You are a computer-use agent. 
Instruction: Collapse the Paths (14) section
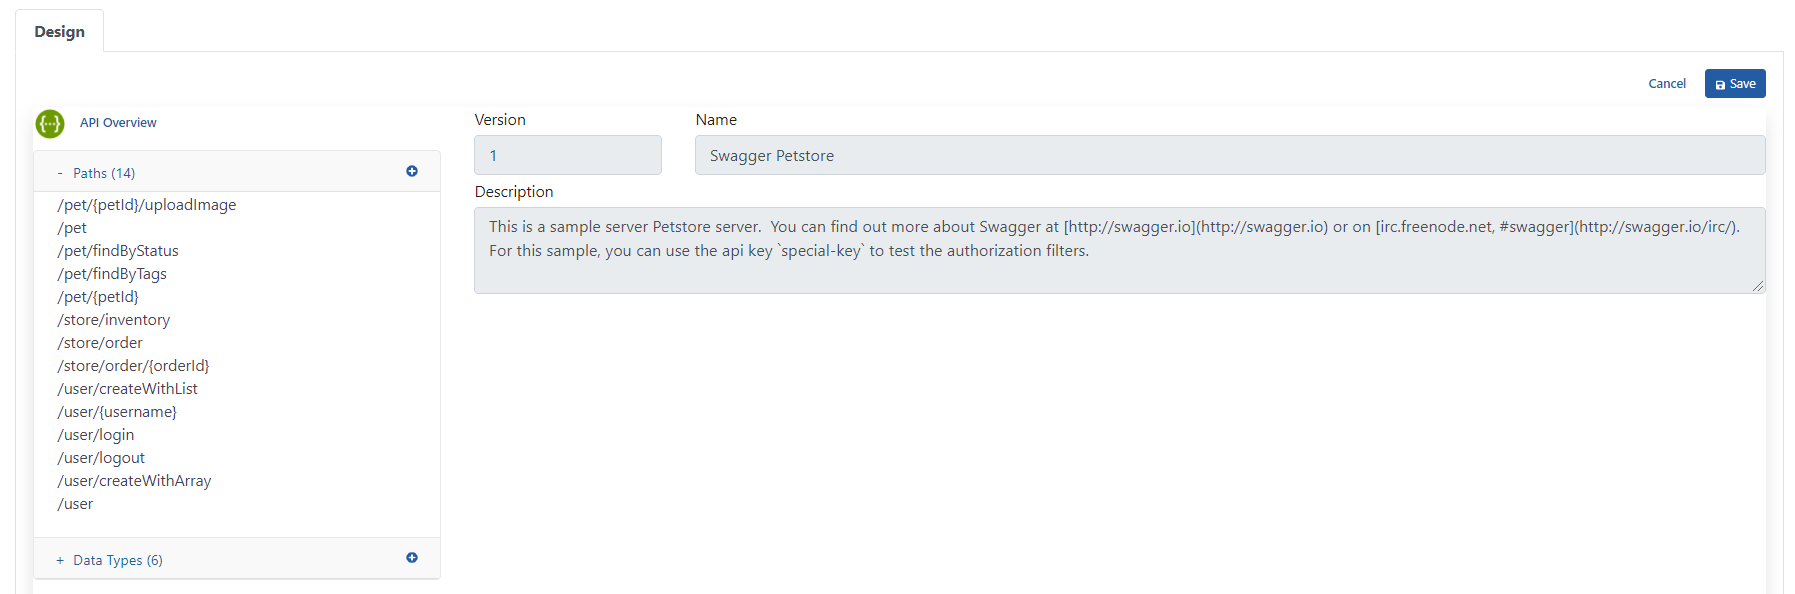(96, 173)
